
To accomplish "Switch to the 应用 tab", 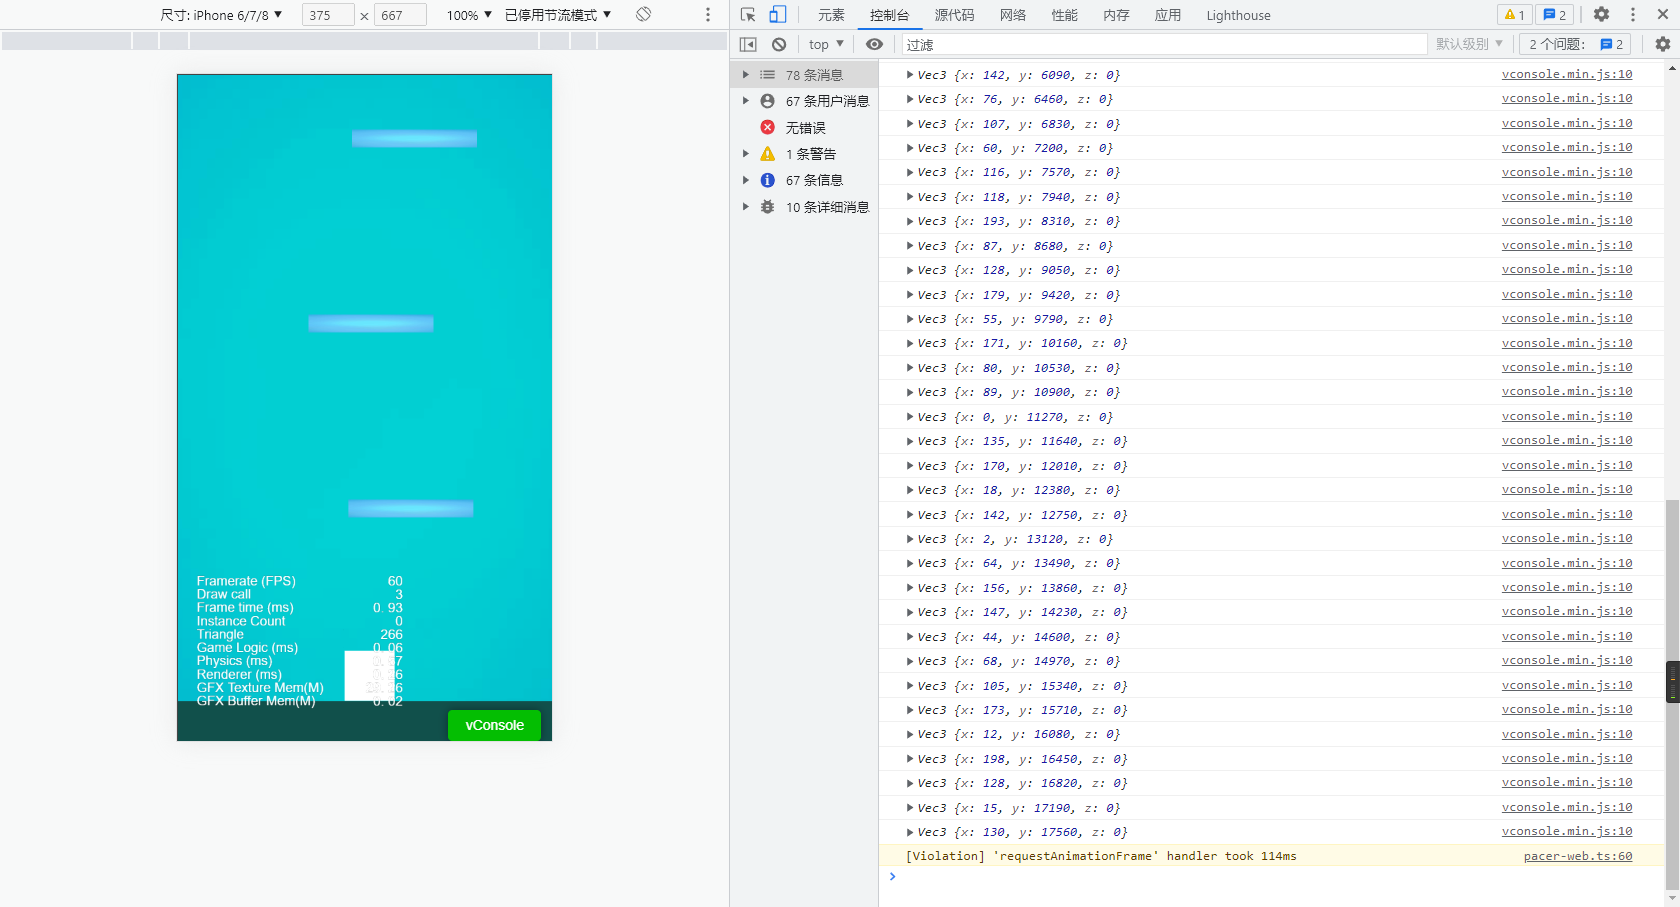I will 1168,15.
